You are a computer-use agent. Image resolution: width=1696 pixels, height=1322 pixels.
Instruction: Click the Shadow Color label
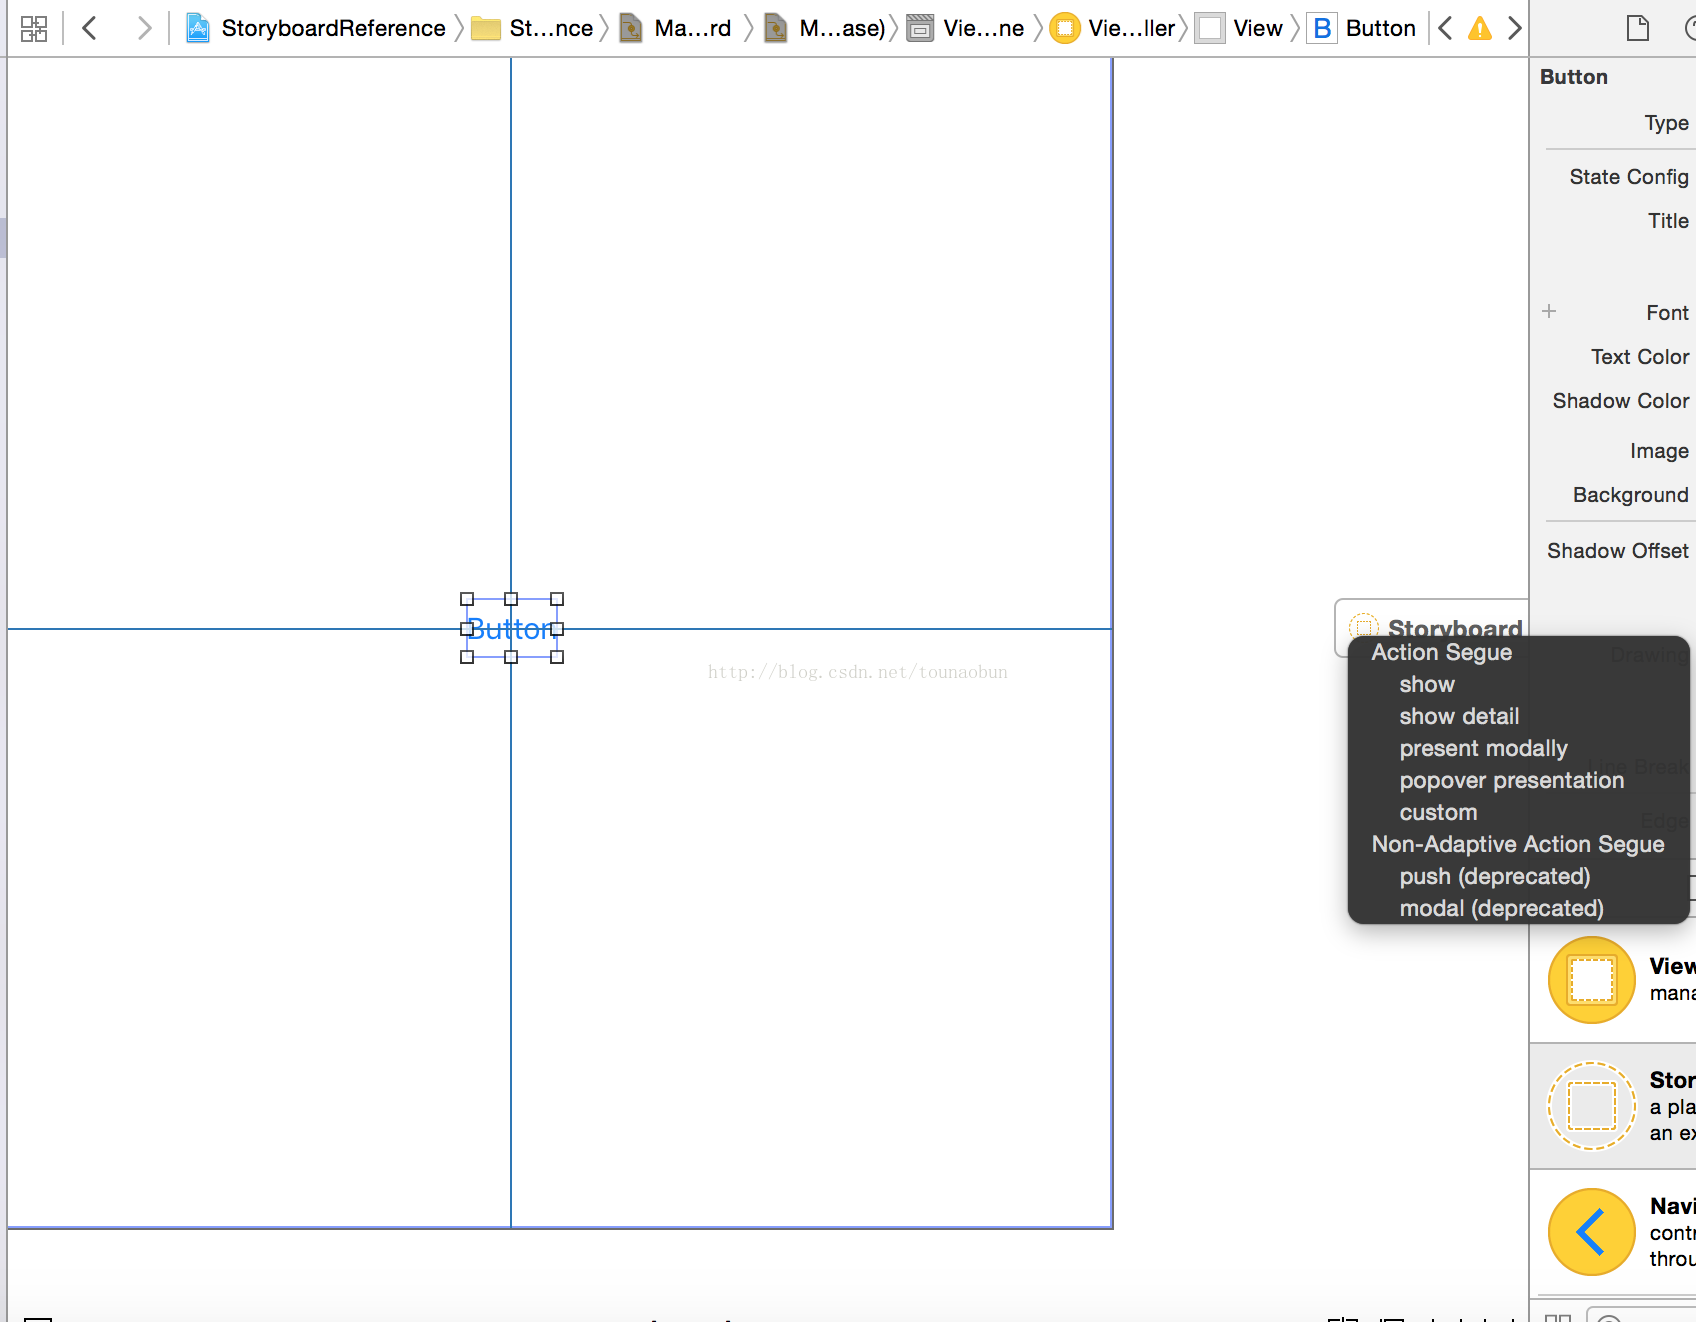[x=1621, y=401]
